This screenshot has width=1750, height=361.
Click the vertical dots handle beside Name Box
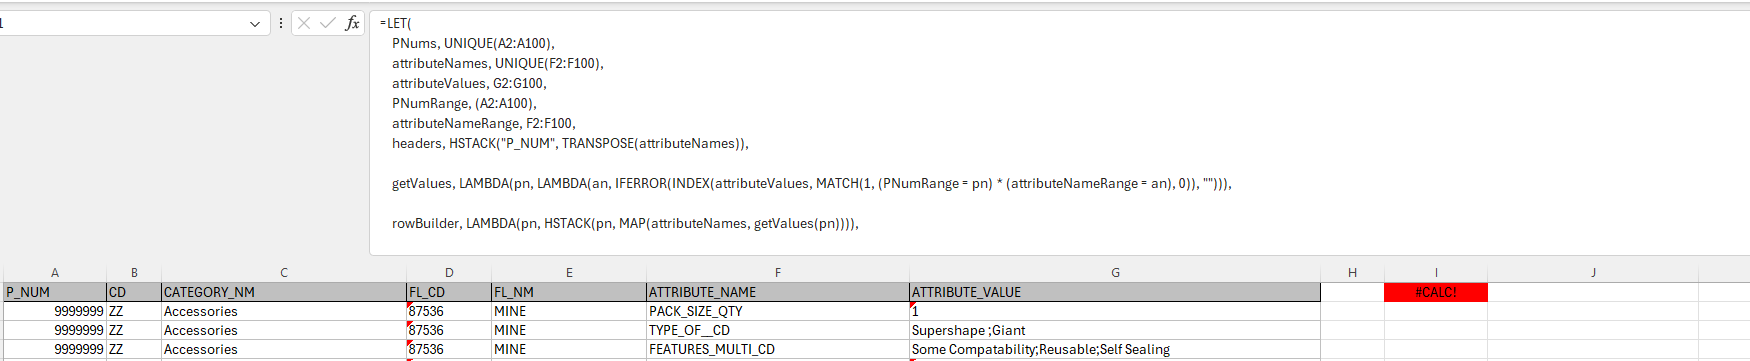tap(280, 23)
